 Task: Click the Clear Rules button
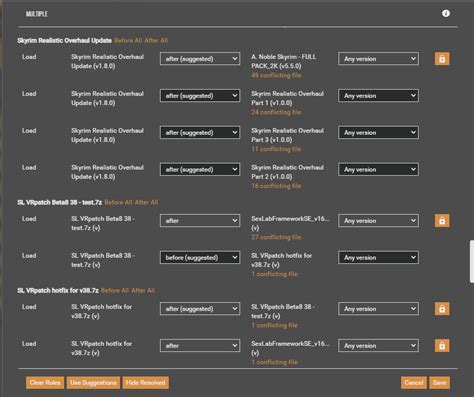(45, 383)
